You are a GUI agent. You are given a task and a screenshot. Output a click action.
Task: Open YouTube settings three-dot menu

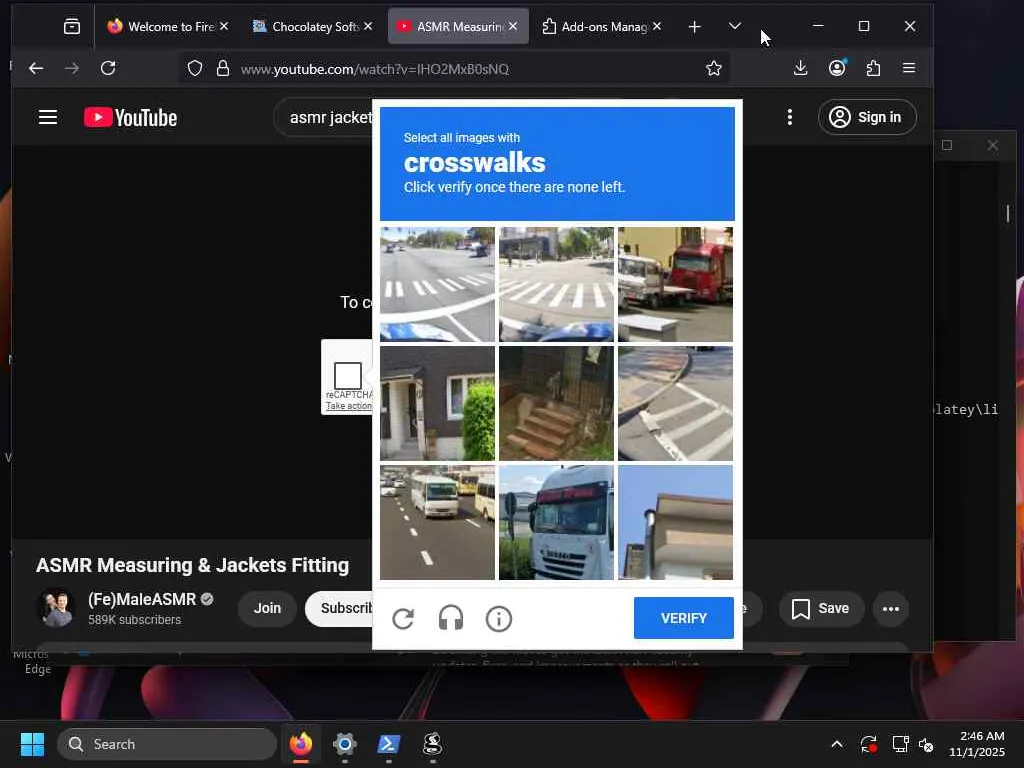pos(790,117)
